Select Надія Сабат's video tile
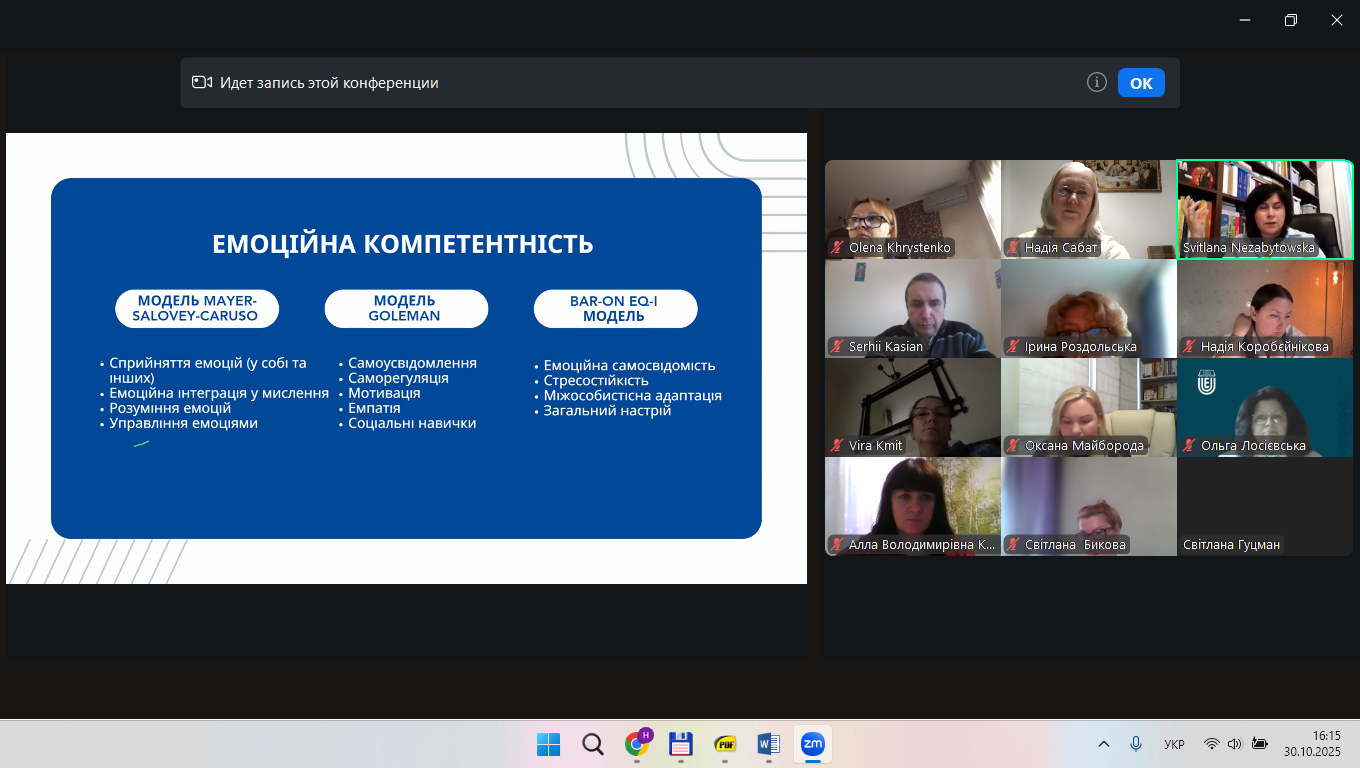Screen dimensions: 1360x768 (1088, 208)
